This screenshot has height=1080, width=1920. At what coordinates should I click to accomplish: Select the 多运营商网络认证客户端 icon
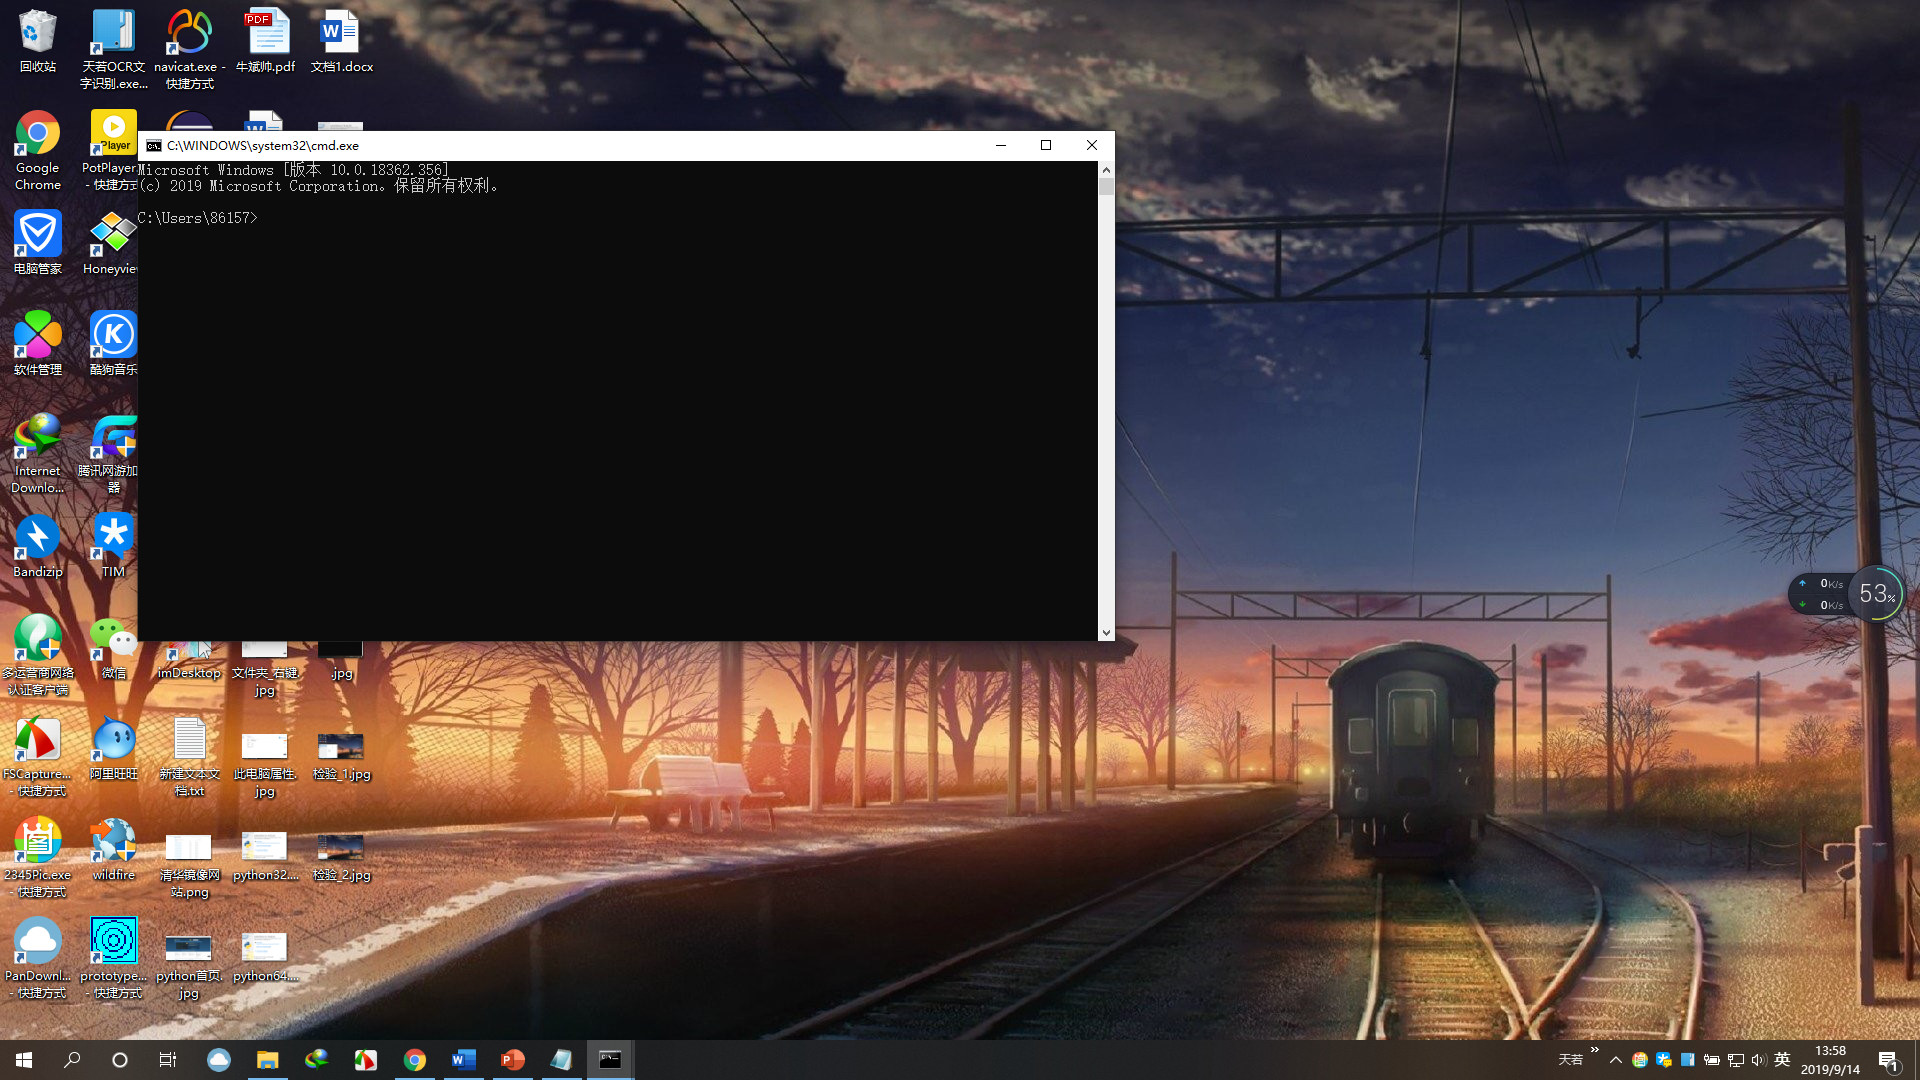coord(38,655)
